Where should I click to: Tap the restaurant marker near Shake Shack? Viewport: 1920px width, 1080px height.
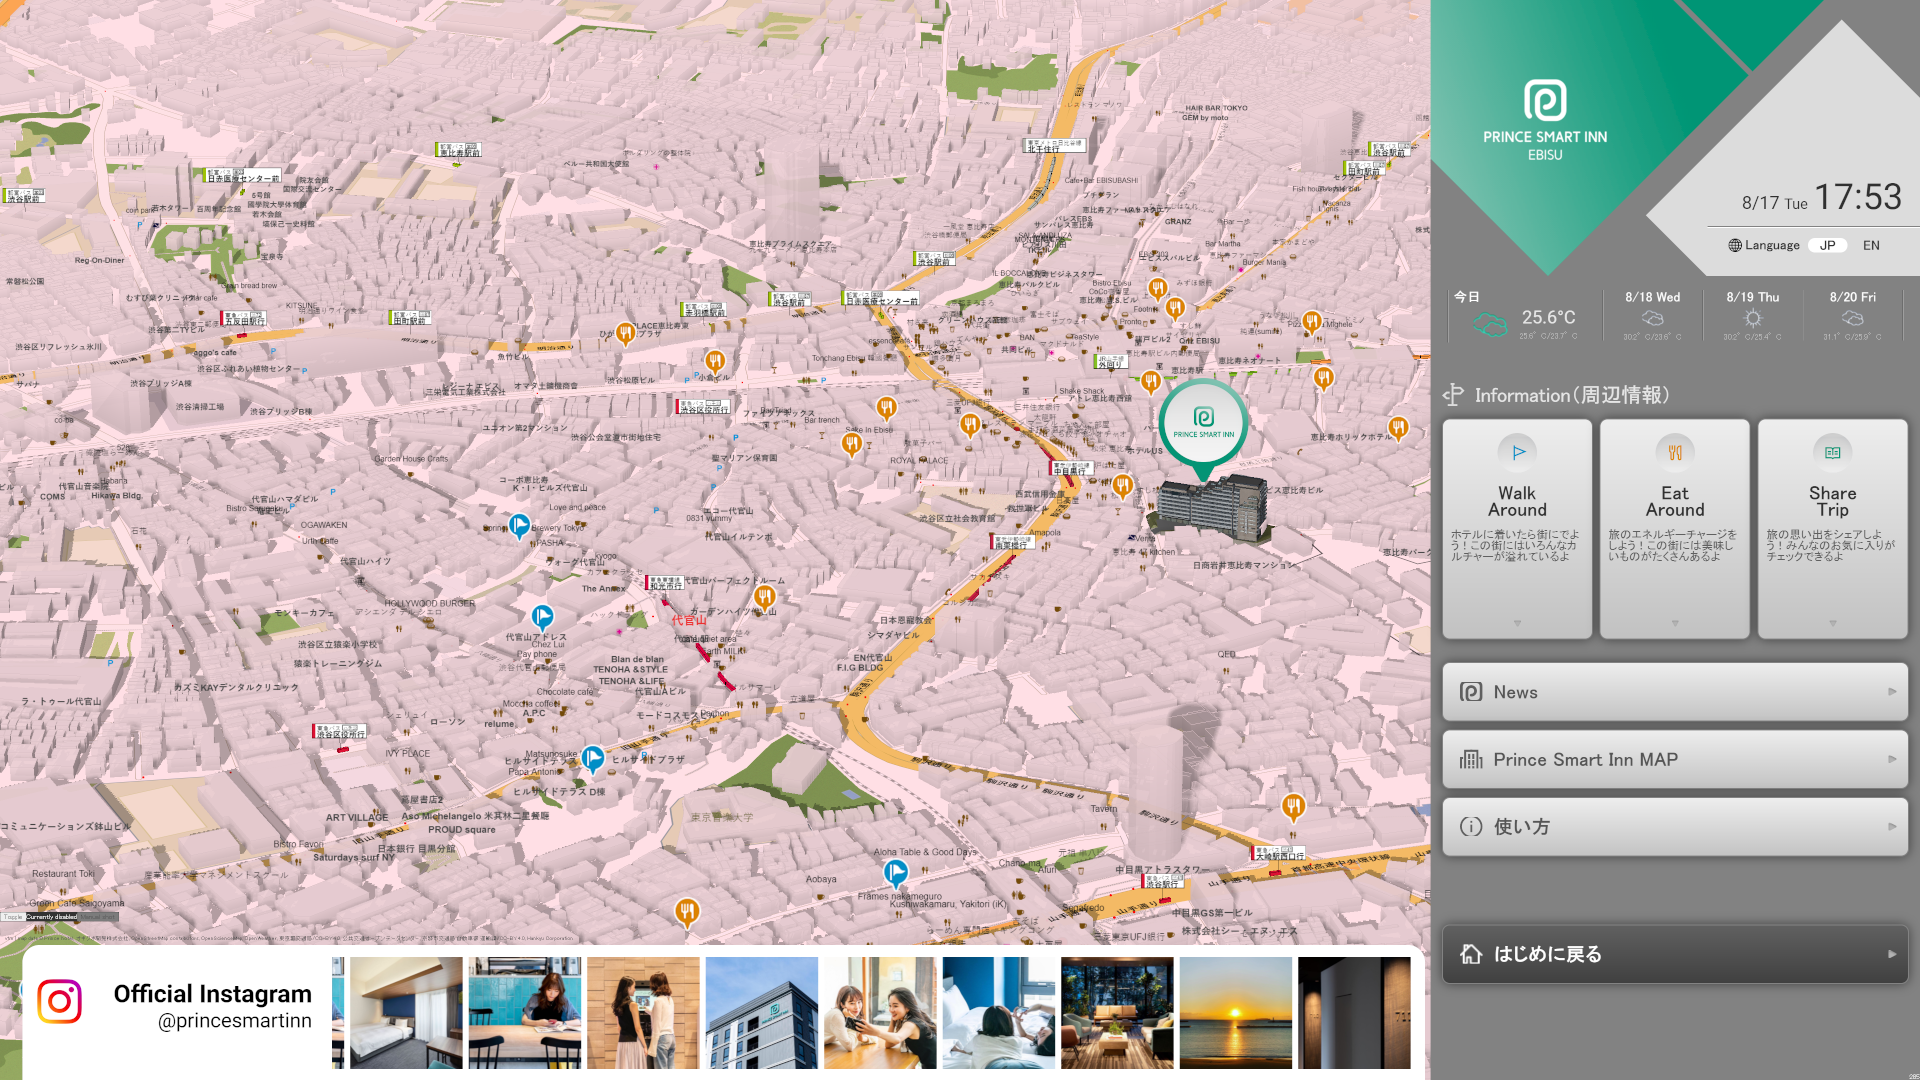coord(1150,381)
